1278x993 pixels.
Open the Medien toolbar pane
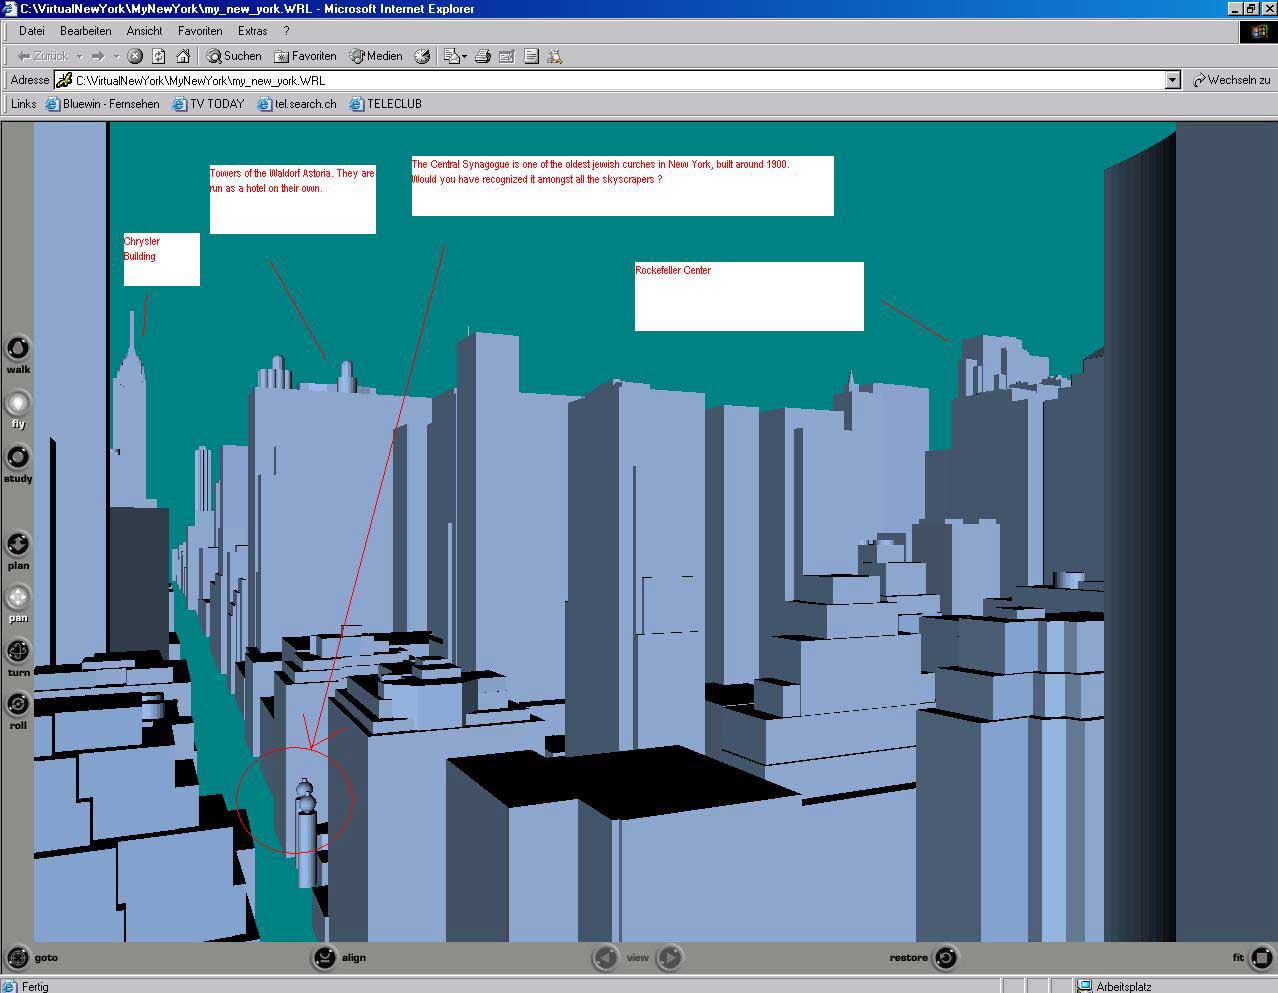click(x=375, y=56)
